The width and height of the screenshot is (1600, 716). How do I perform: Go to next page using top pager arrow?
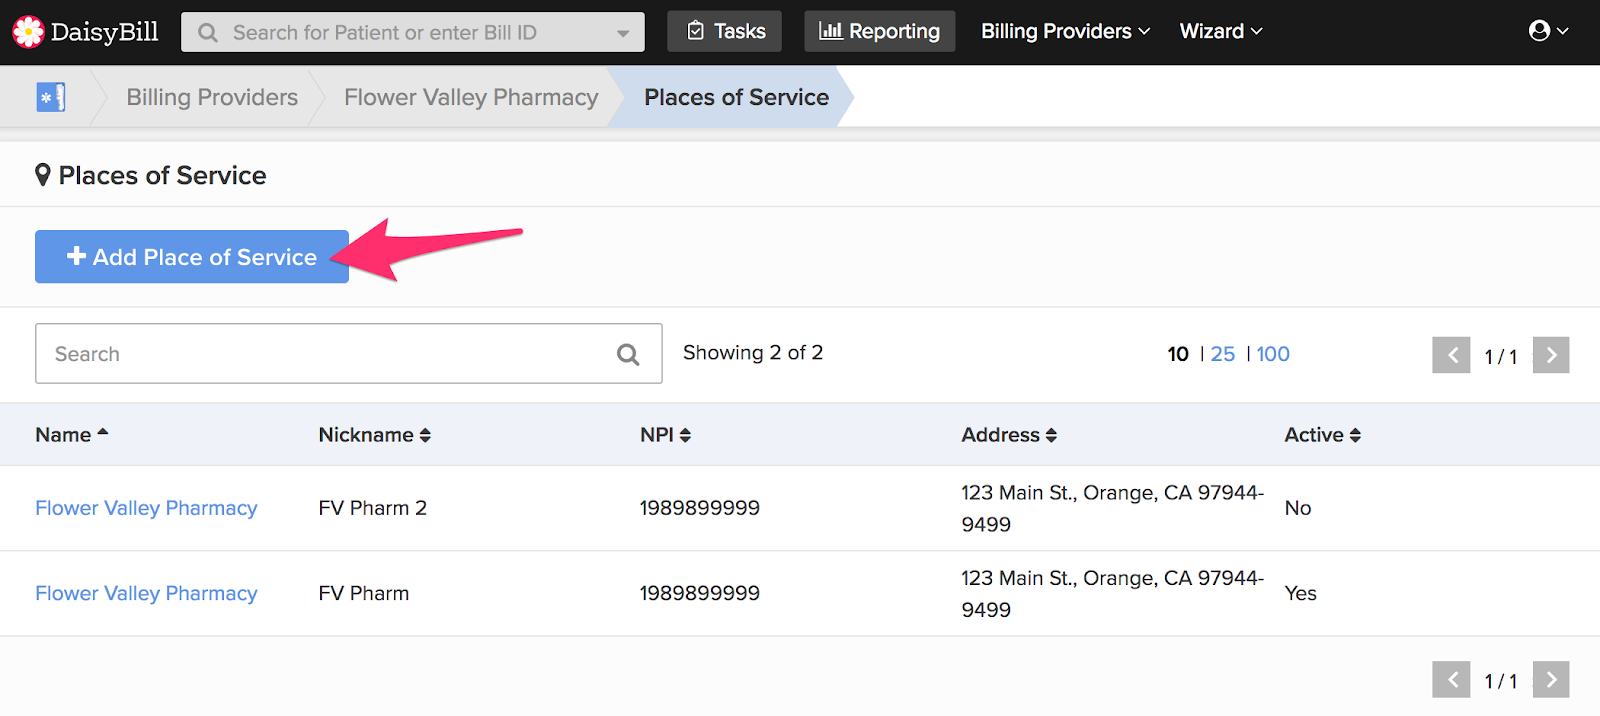[1551, 355]
